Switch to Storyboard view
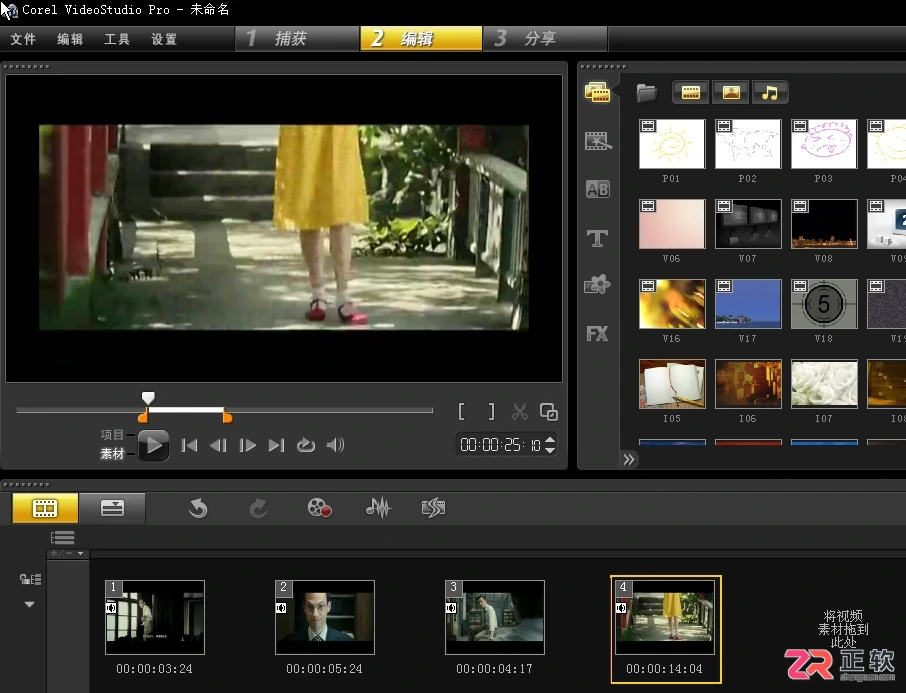The height and width of the screenshot is (693, 906). [45, 508]
